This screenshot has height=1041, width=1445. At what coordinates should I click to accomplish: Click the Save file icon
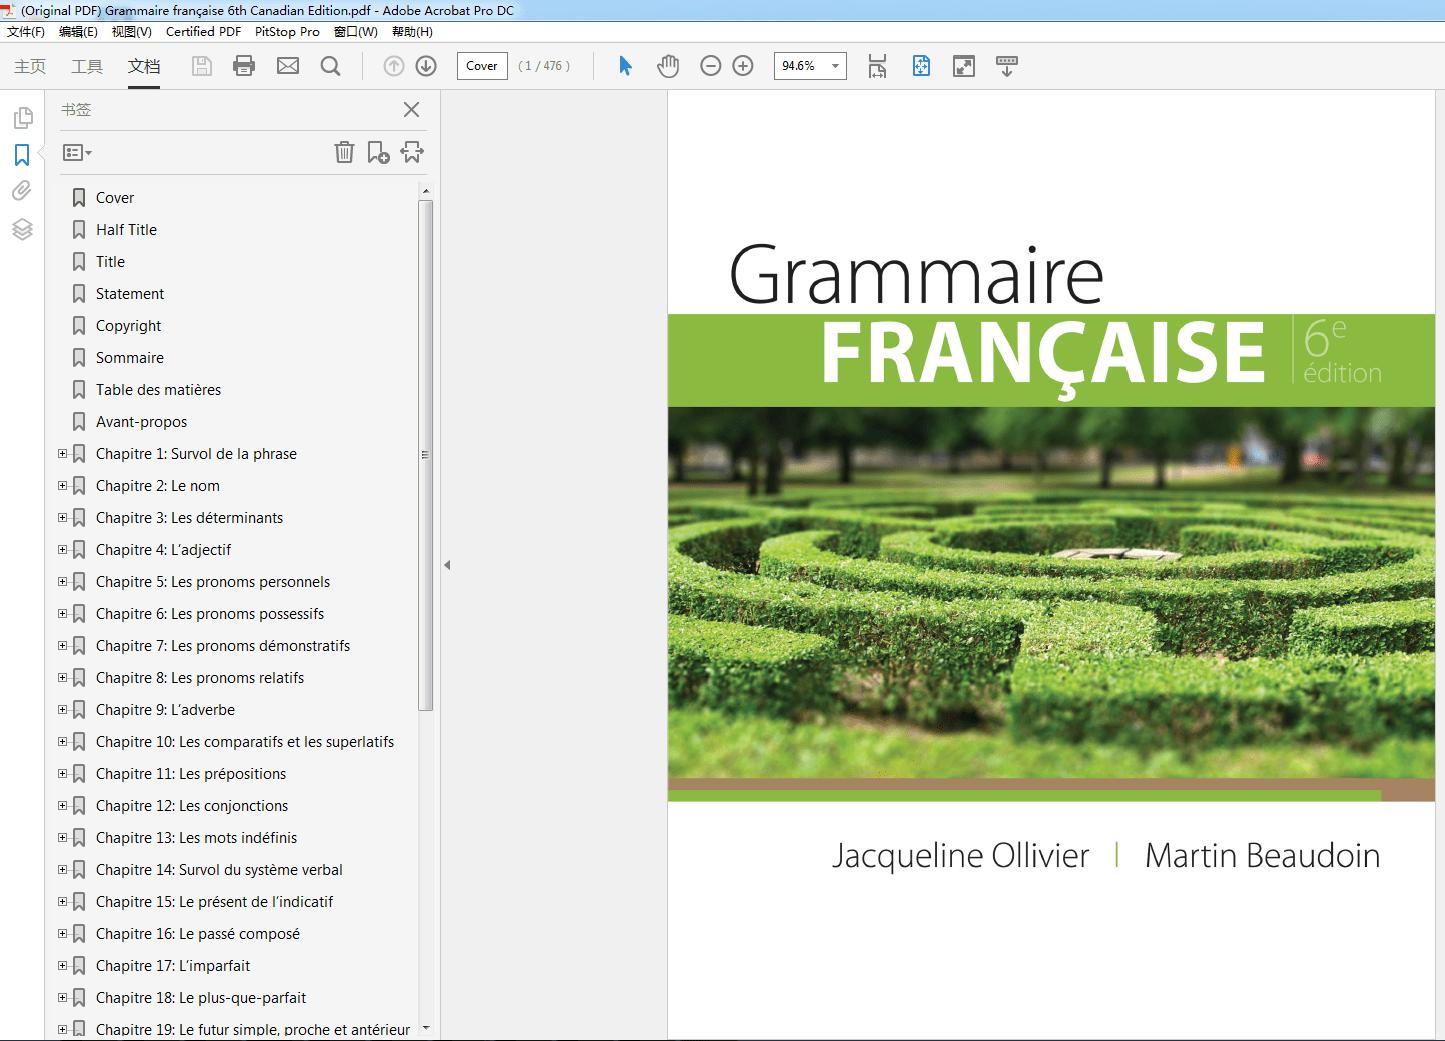(x=202, y=66)
